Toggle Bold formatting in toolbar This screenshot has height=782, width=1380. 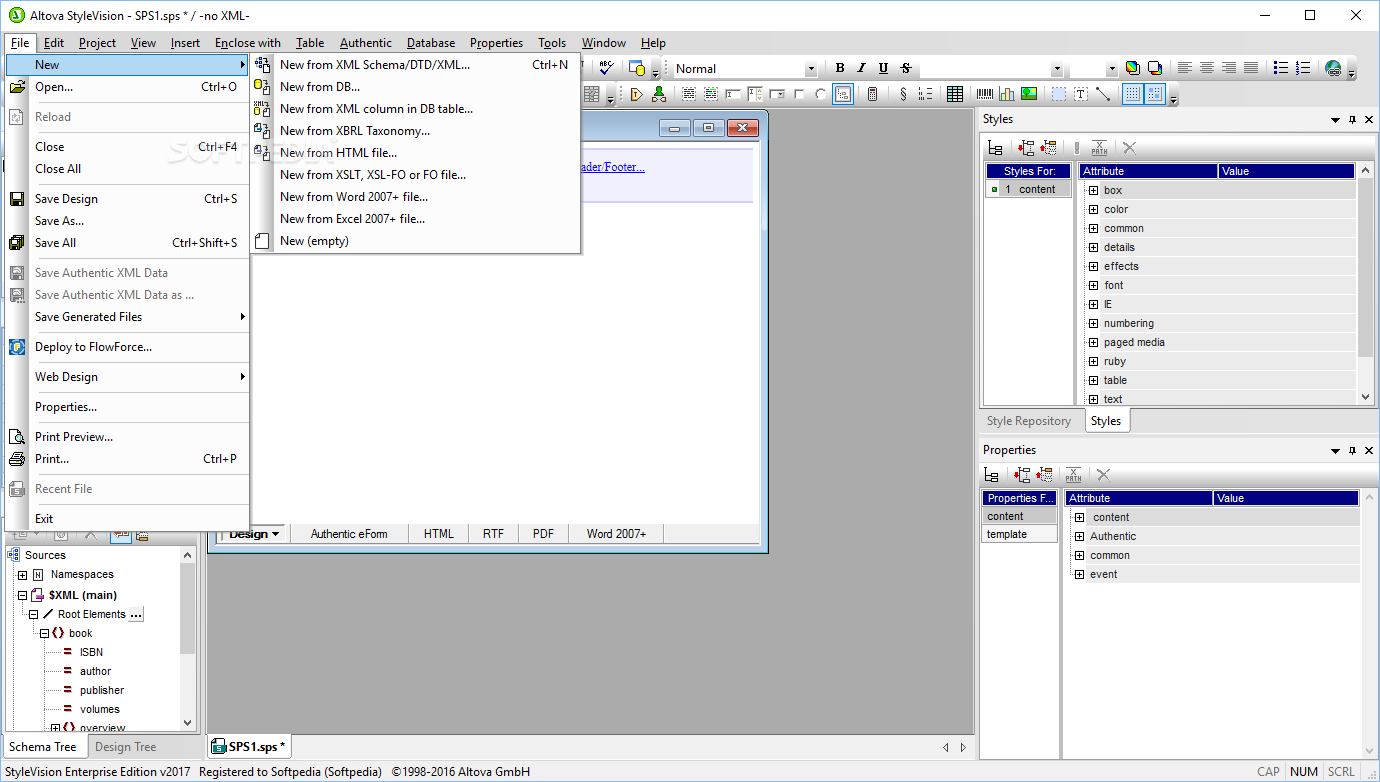click(840, 68)
